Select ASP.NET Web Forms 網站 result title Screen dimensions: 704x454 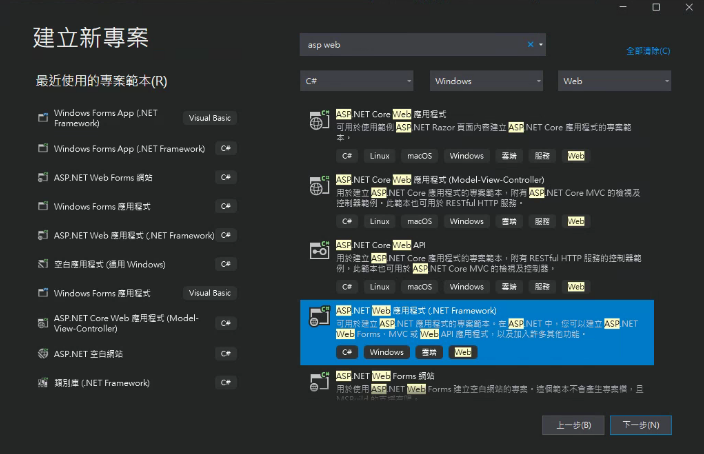[x=385, y=376]
